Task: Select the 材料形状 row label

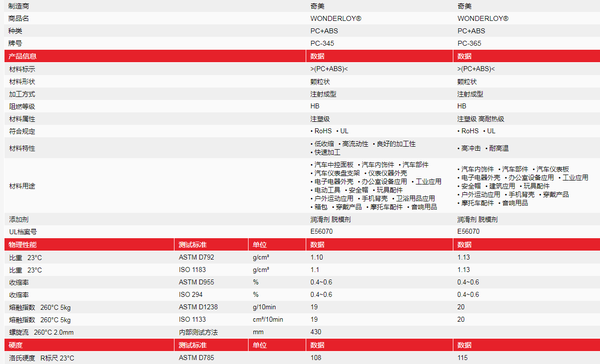Action: click(22, 82)
